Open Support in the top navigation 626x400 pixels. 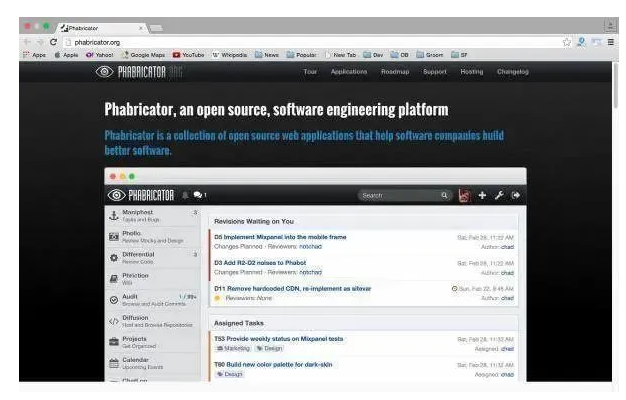tap(435, 72)
